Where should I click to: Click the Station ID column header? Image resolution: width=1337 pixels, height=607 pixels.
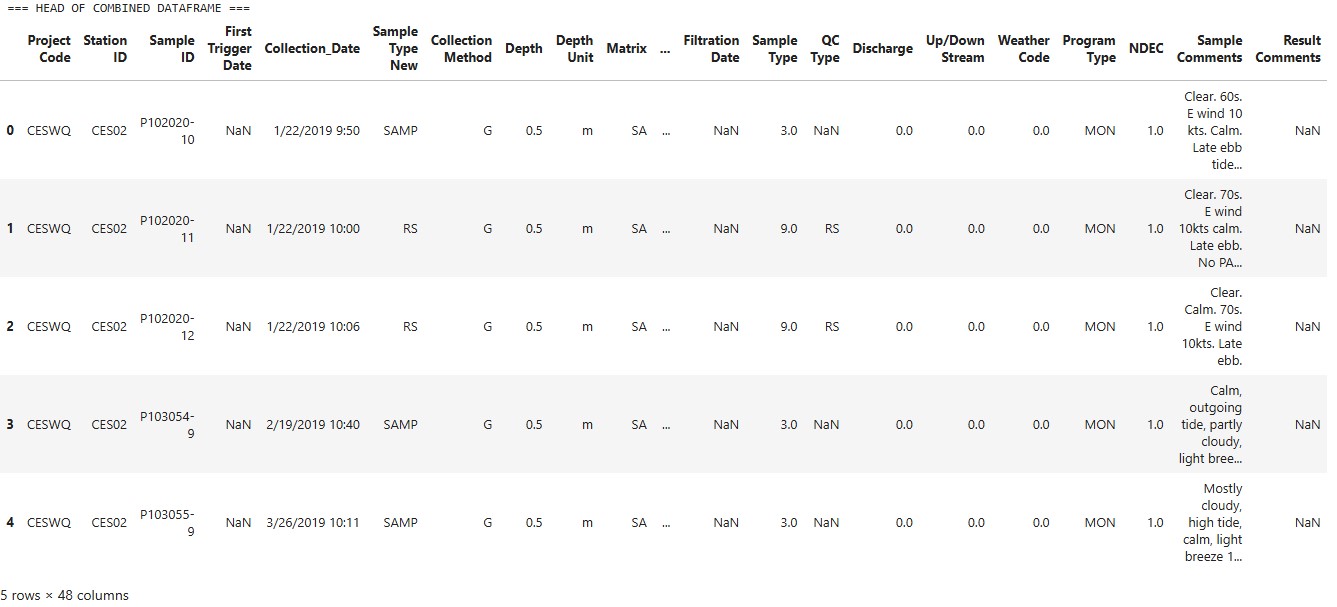point(105,49)
